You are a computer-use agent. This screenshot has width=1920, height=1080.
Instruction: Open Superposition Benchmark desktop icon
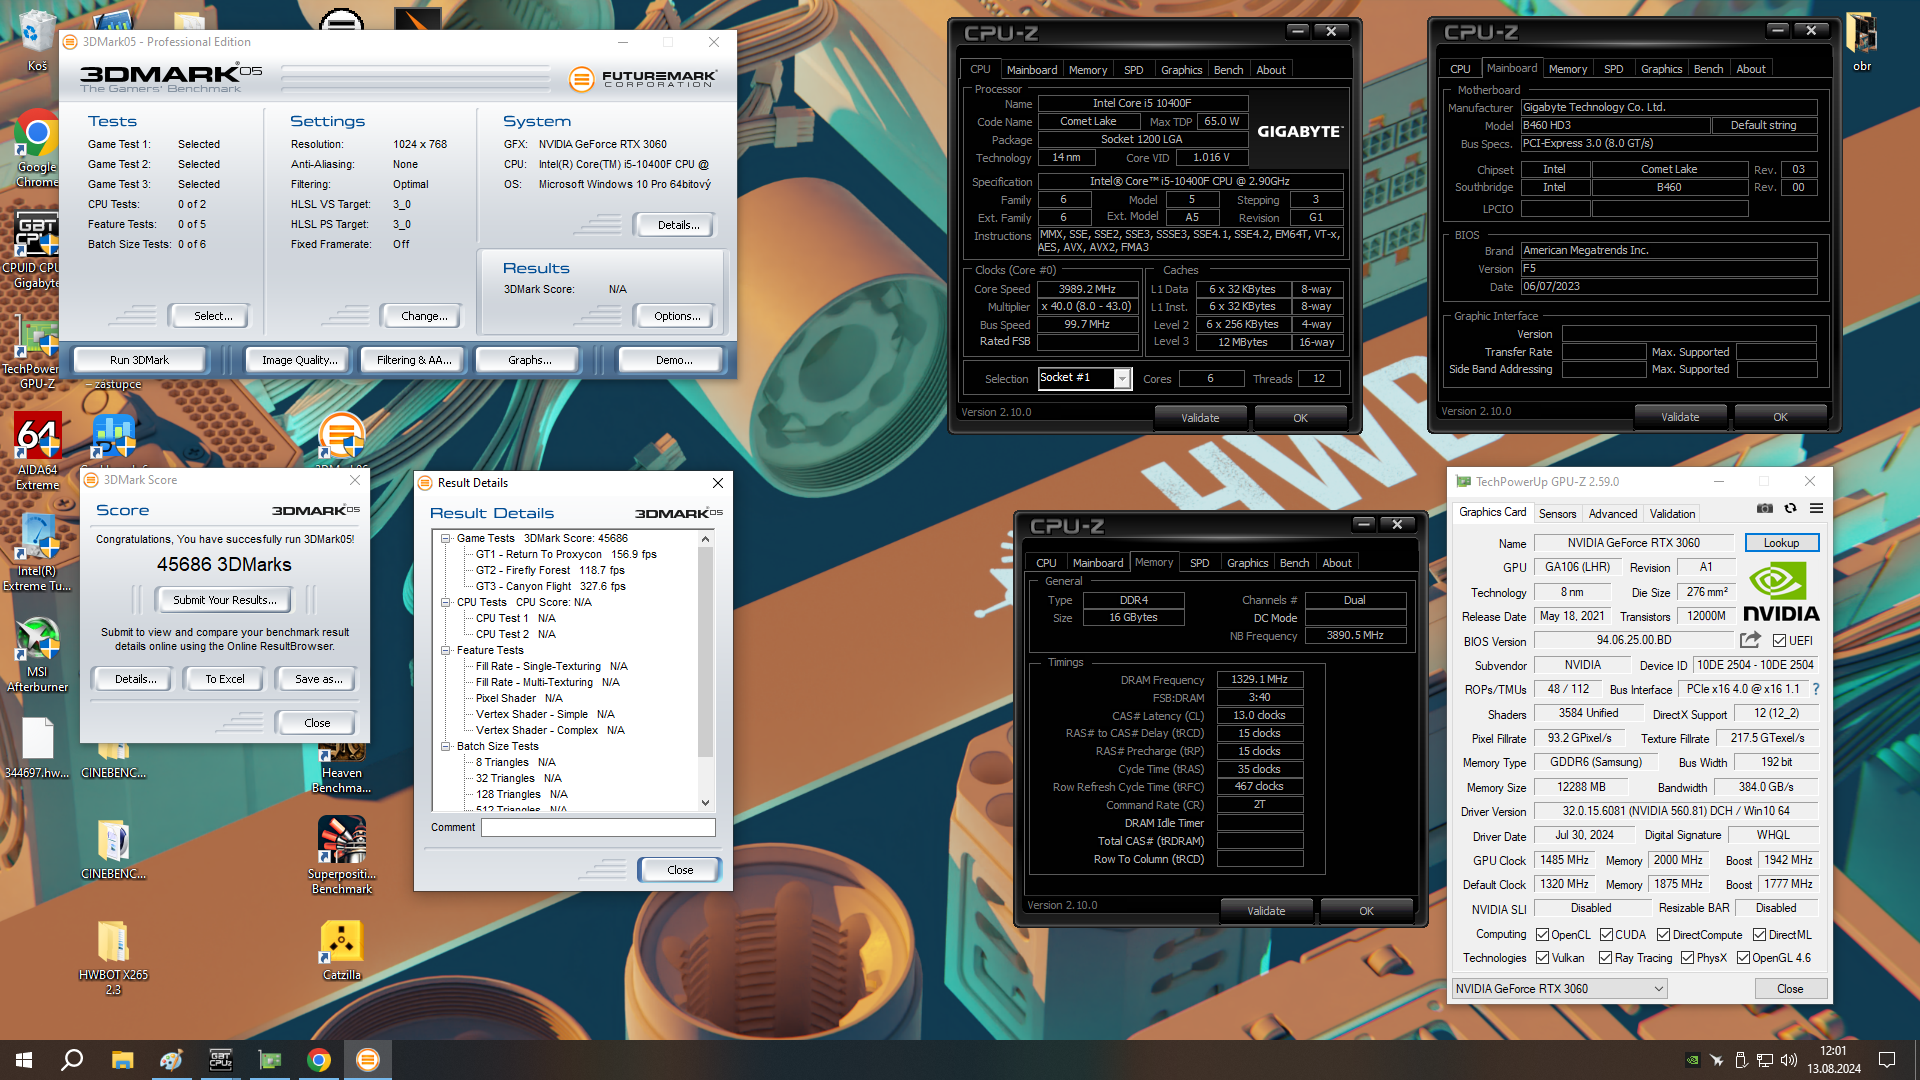pyautogui.click(x=341, y=855)
